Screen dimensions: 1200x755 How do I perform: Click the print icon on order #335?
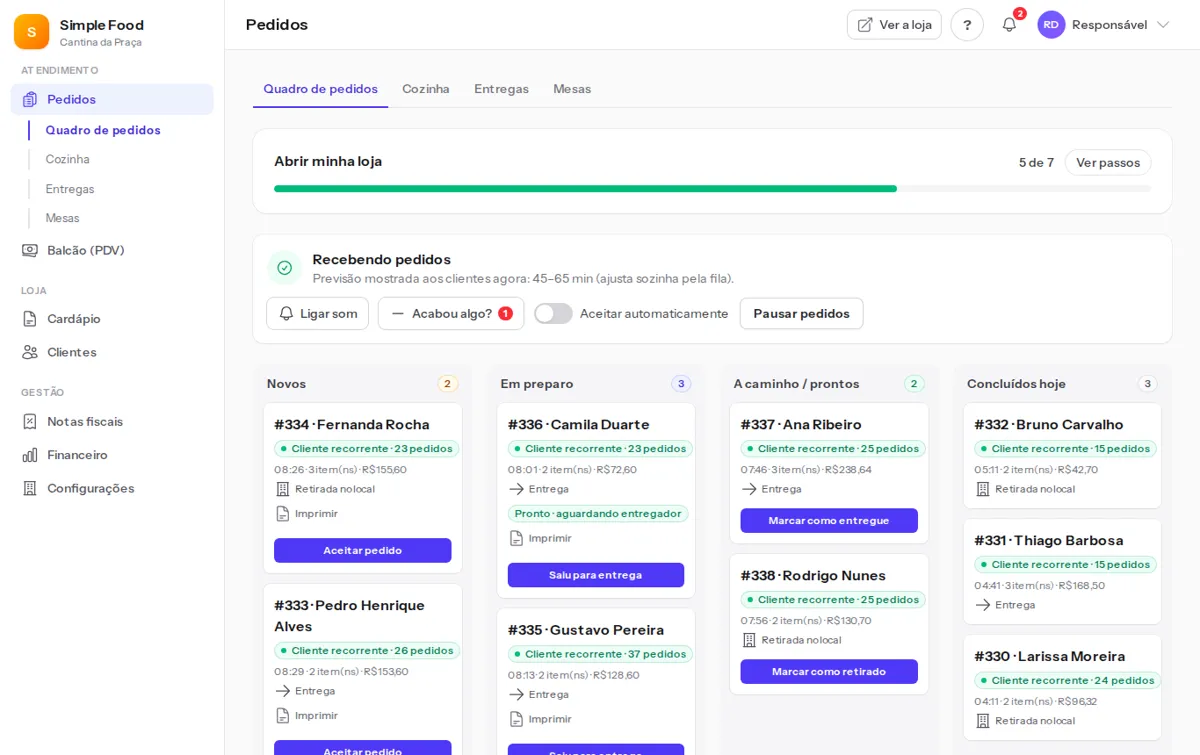coord(516,719)
